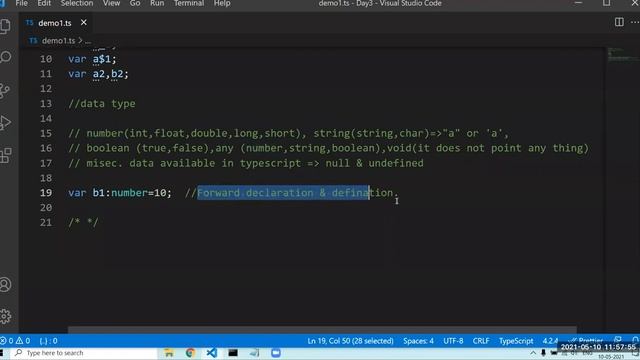Change encoding via 'UTF-8'
The width and height of the screenshot is (640, 360).
point(453,340)
